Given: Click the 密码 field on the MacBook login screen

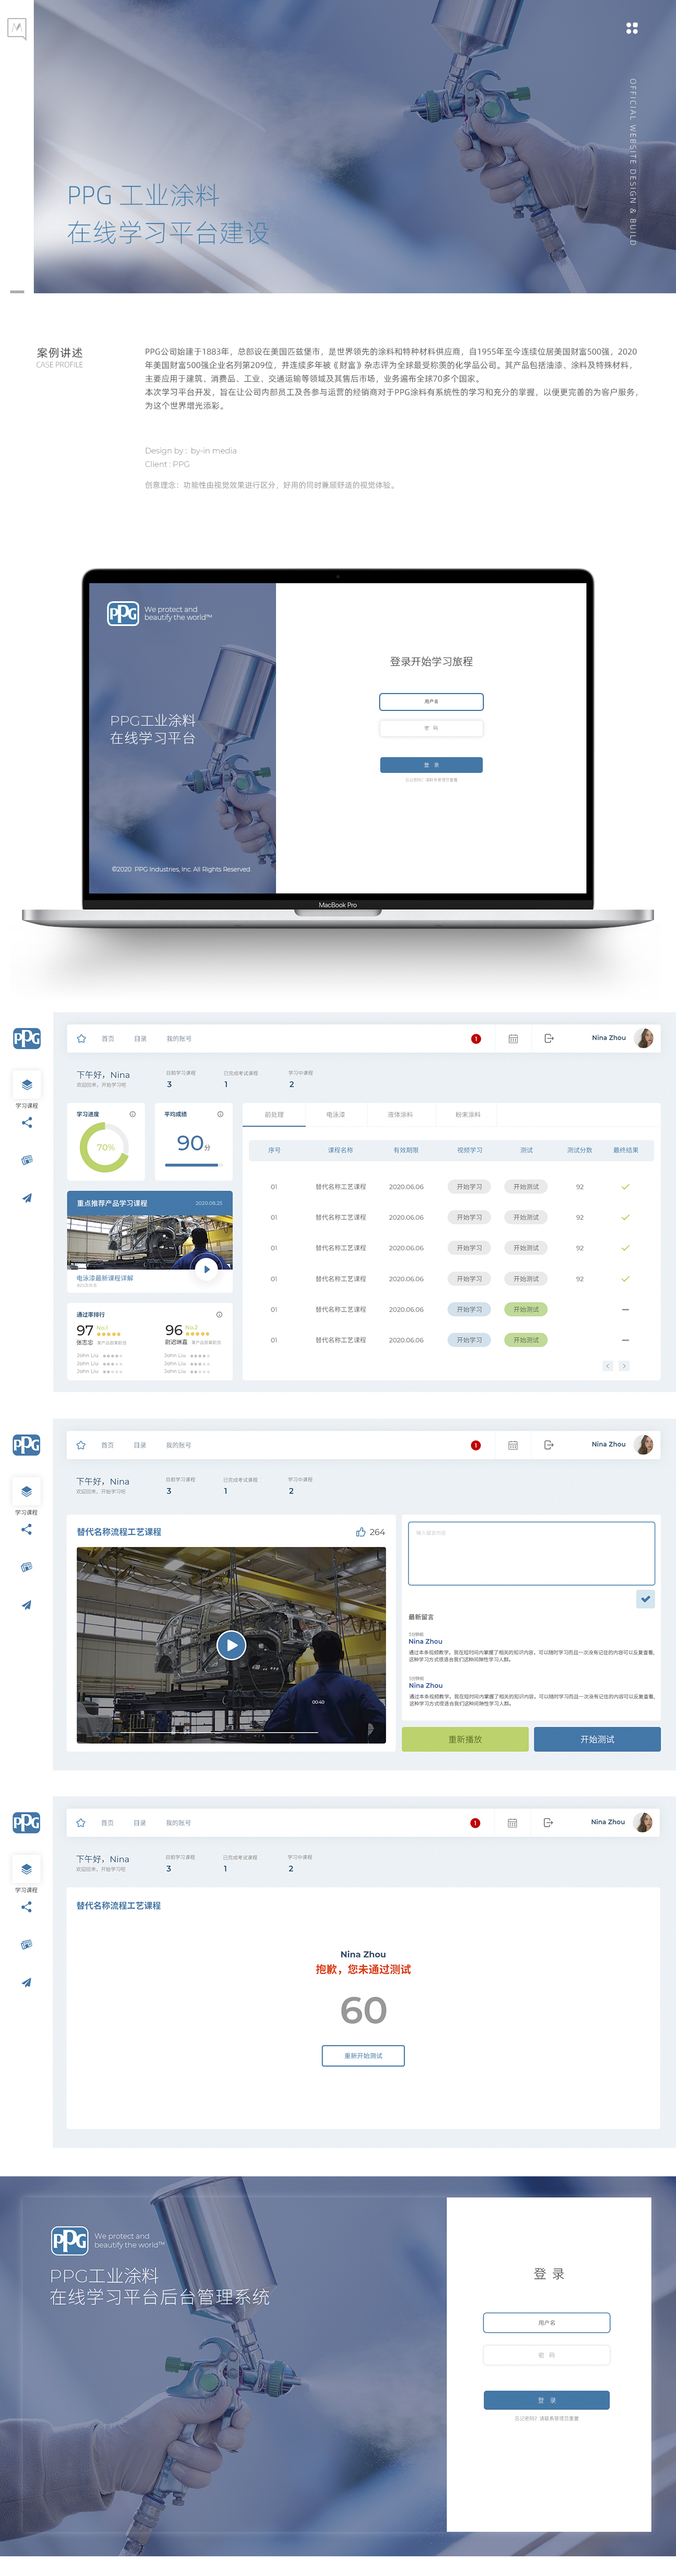Looking at the screenshot, I should pyautogui.click(x=431, y=728).
